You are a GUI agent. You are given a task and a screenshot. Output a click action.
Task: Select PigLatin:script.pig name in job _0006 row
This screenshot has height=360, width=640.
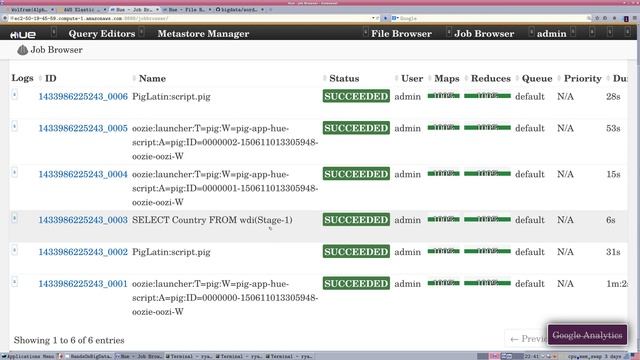click(171, 97)
